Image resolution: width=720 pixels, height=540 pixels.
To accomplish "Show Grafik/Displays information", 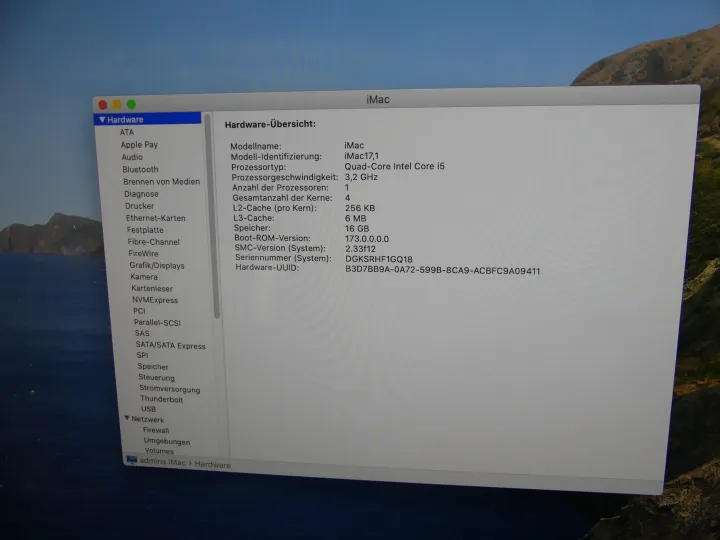I will pyautogui.click(x=157, y=265).
